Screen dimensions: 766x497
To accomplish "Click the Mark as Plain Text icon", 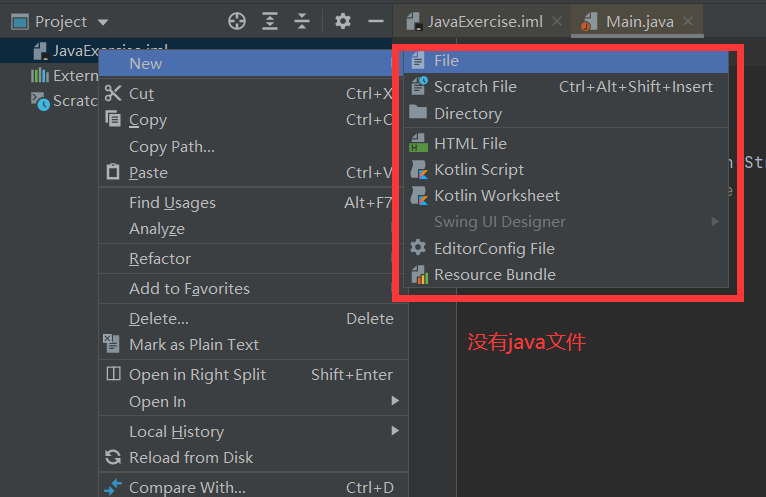I will [x=111, y=344].
